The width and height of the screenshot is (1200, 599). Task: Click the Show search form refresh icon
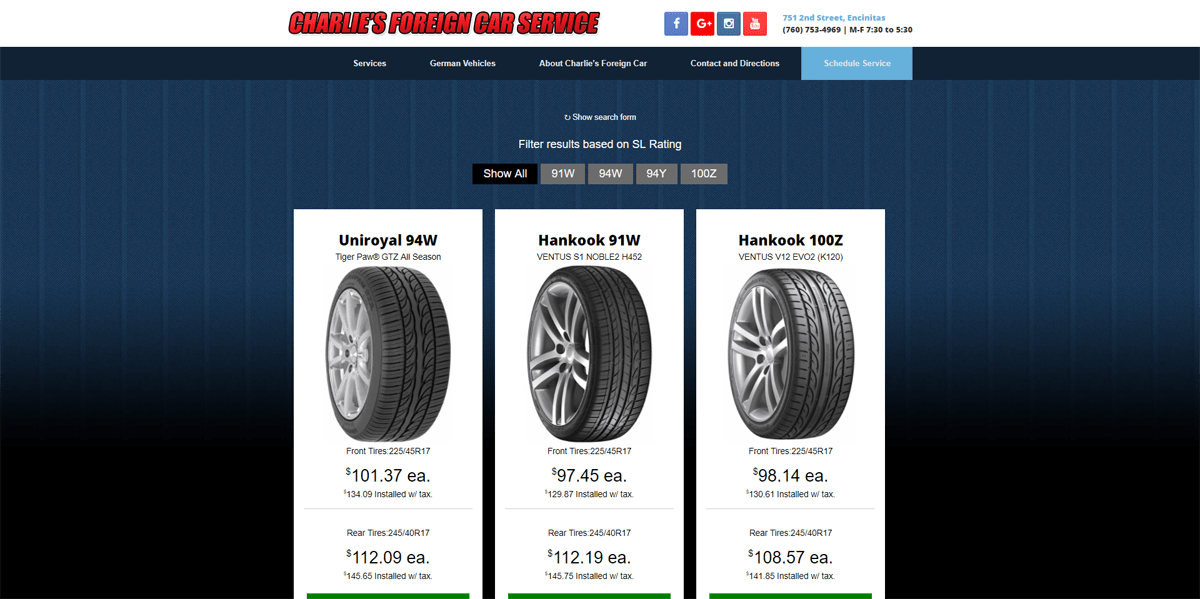coord(567,117)
